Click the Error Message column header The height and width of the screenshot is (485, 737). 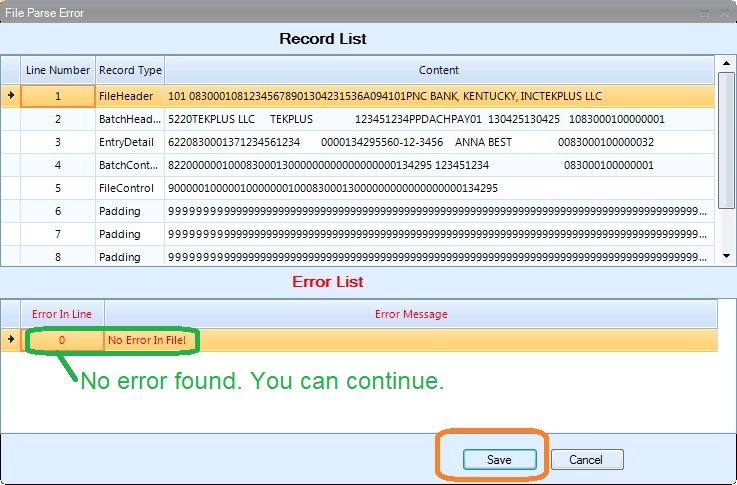(x=411, y=314)
